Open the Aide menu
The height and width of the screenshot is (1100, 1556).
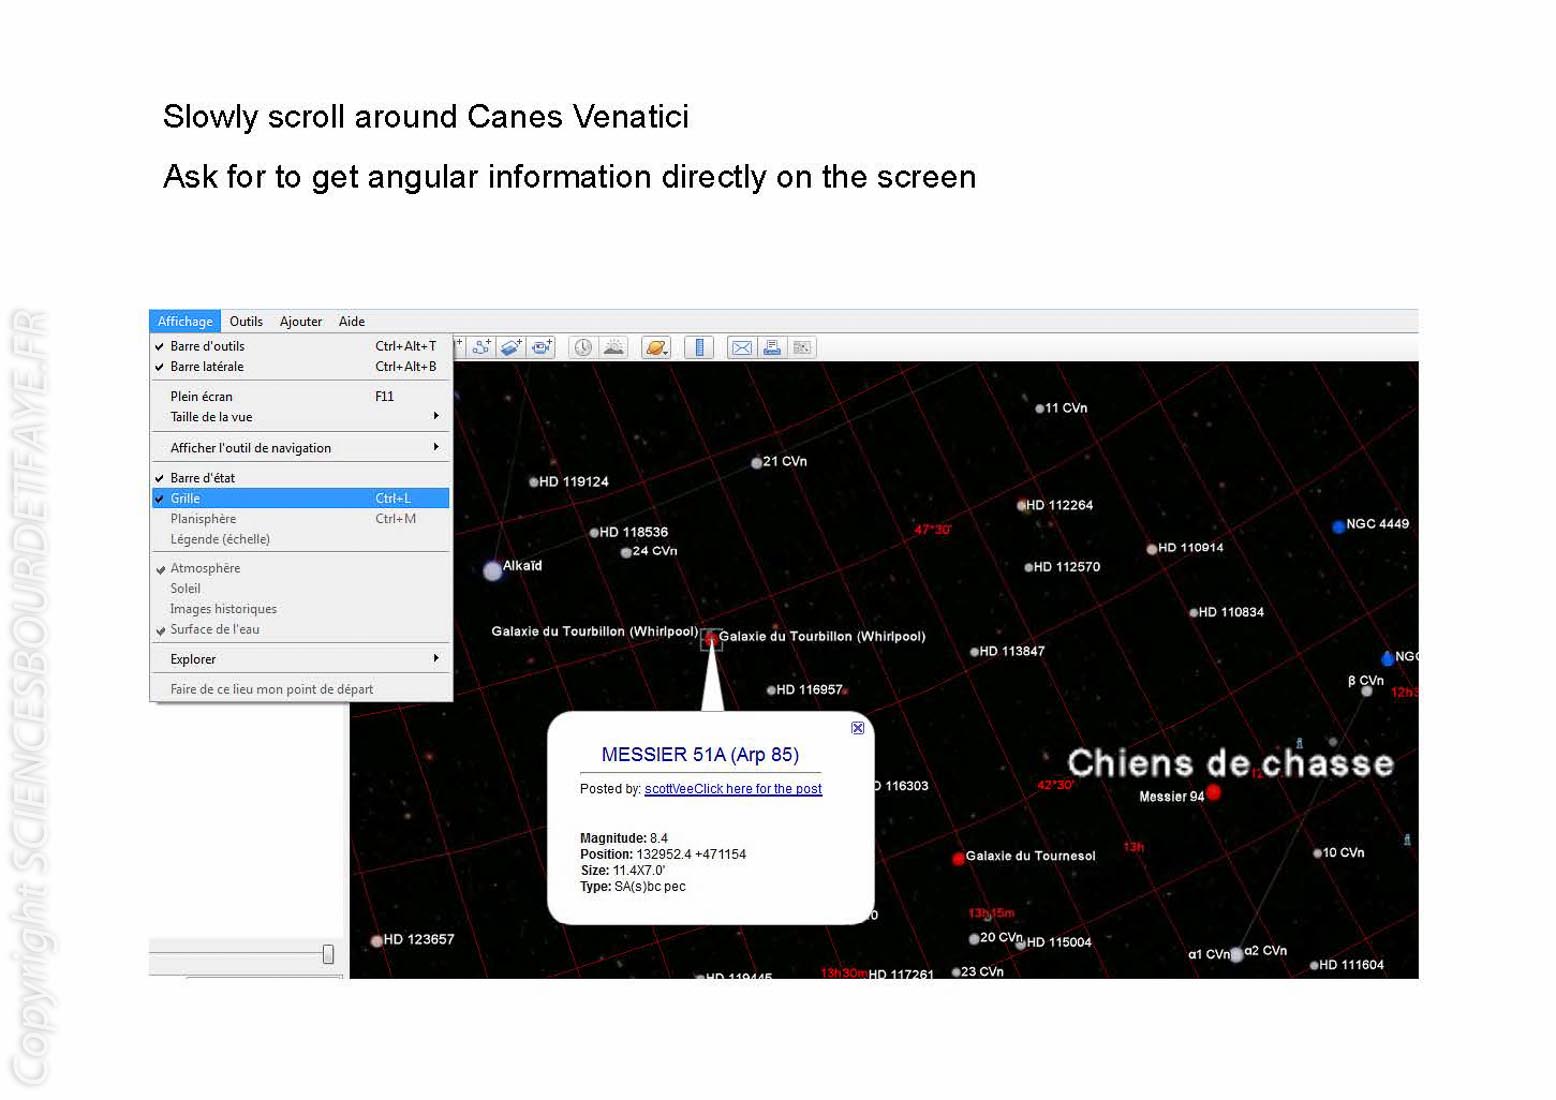pyautogui.click(x=352, y=321)
